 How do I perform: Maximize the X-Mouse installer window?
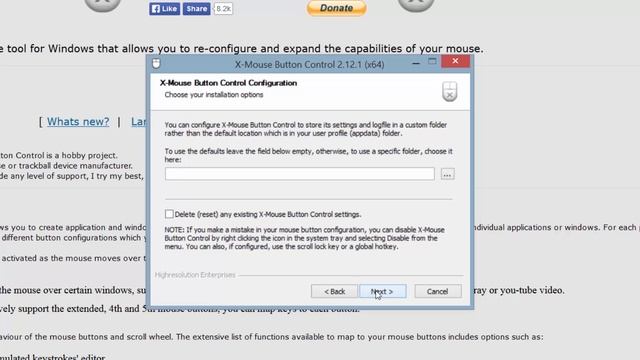[x=432, y=61]
